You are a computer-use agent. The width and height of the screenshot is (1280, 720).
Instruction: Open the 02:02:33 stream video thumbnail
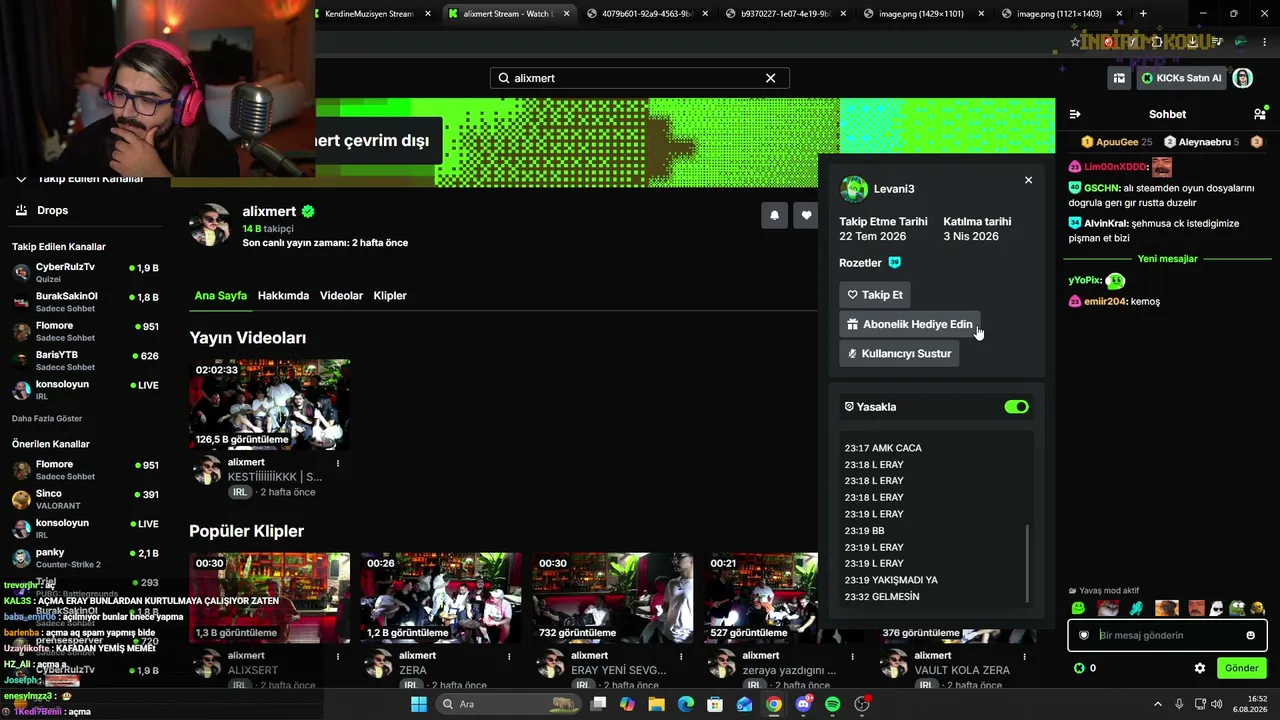click(270, 404)
